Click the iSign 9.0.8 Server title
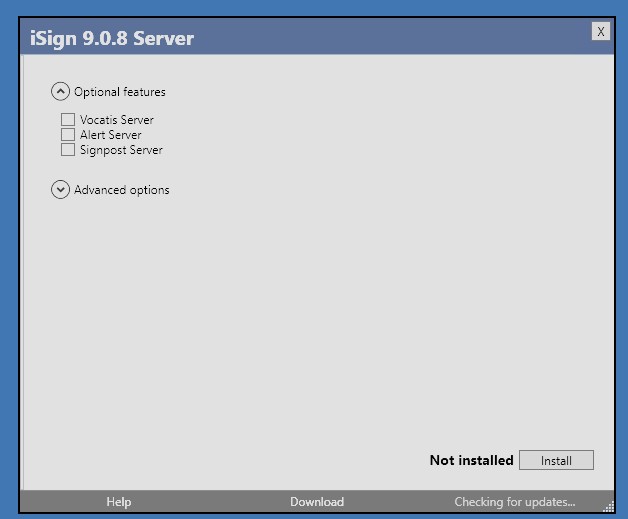Image resolution: width=628 pixels, height=519 pixels. 112,39
